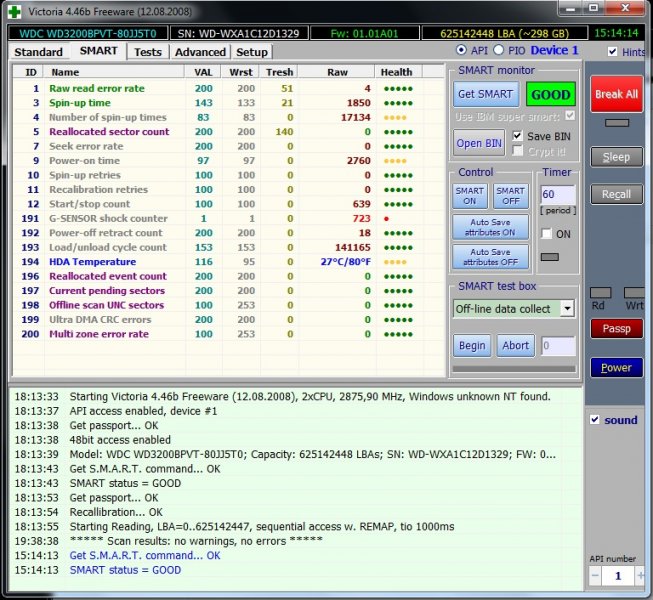This screenshot has width=653, height=600.
Task: Click the SMART OFF control button
Action: pyautogui.click(x=510, y=196)
